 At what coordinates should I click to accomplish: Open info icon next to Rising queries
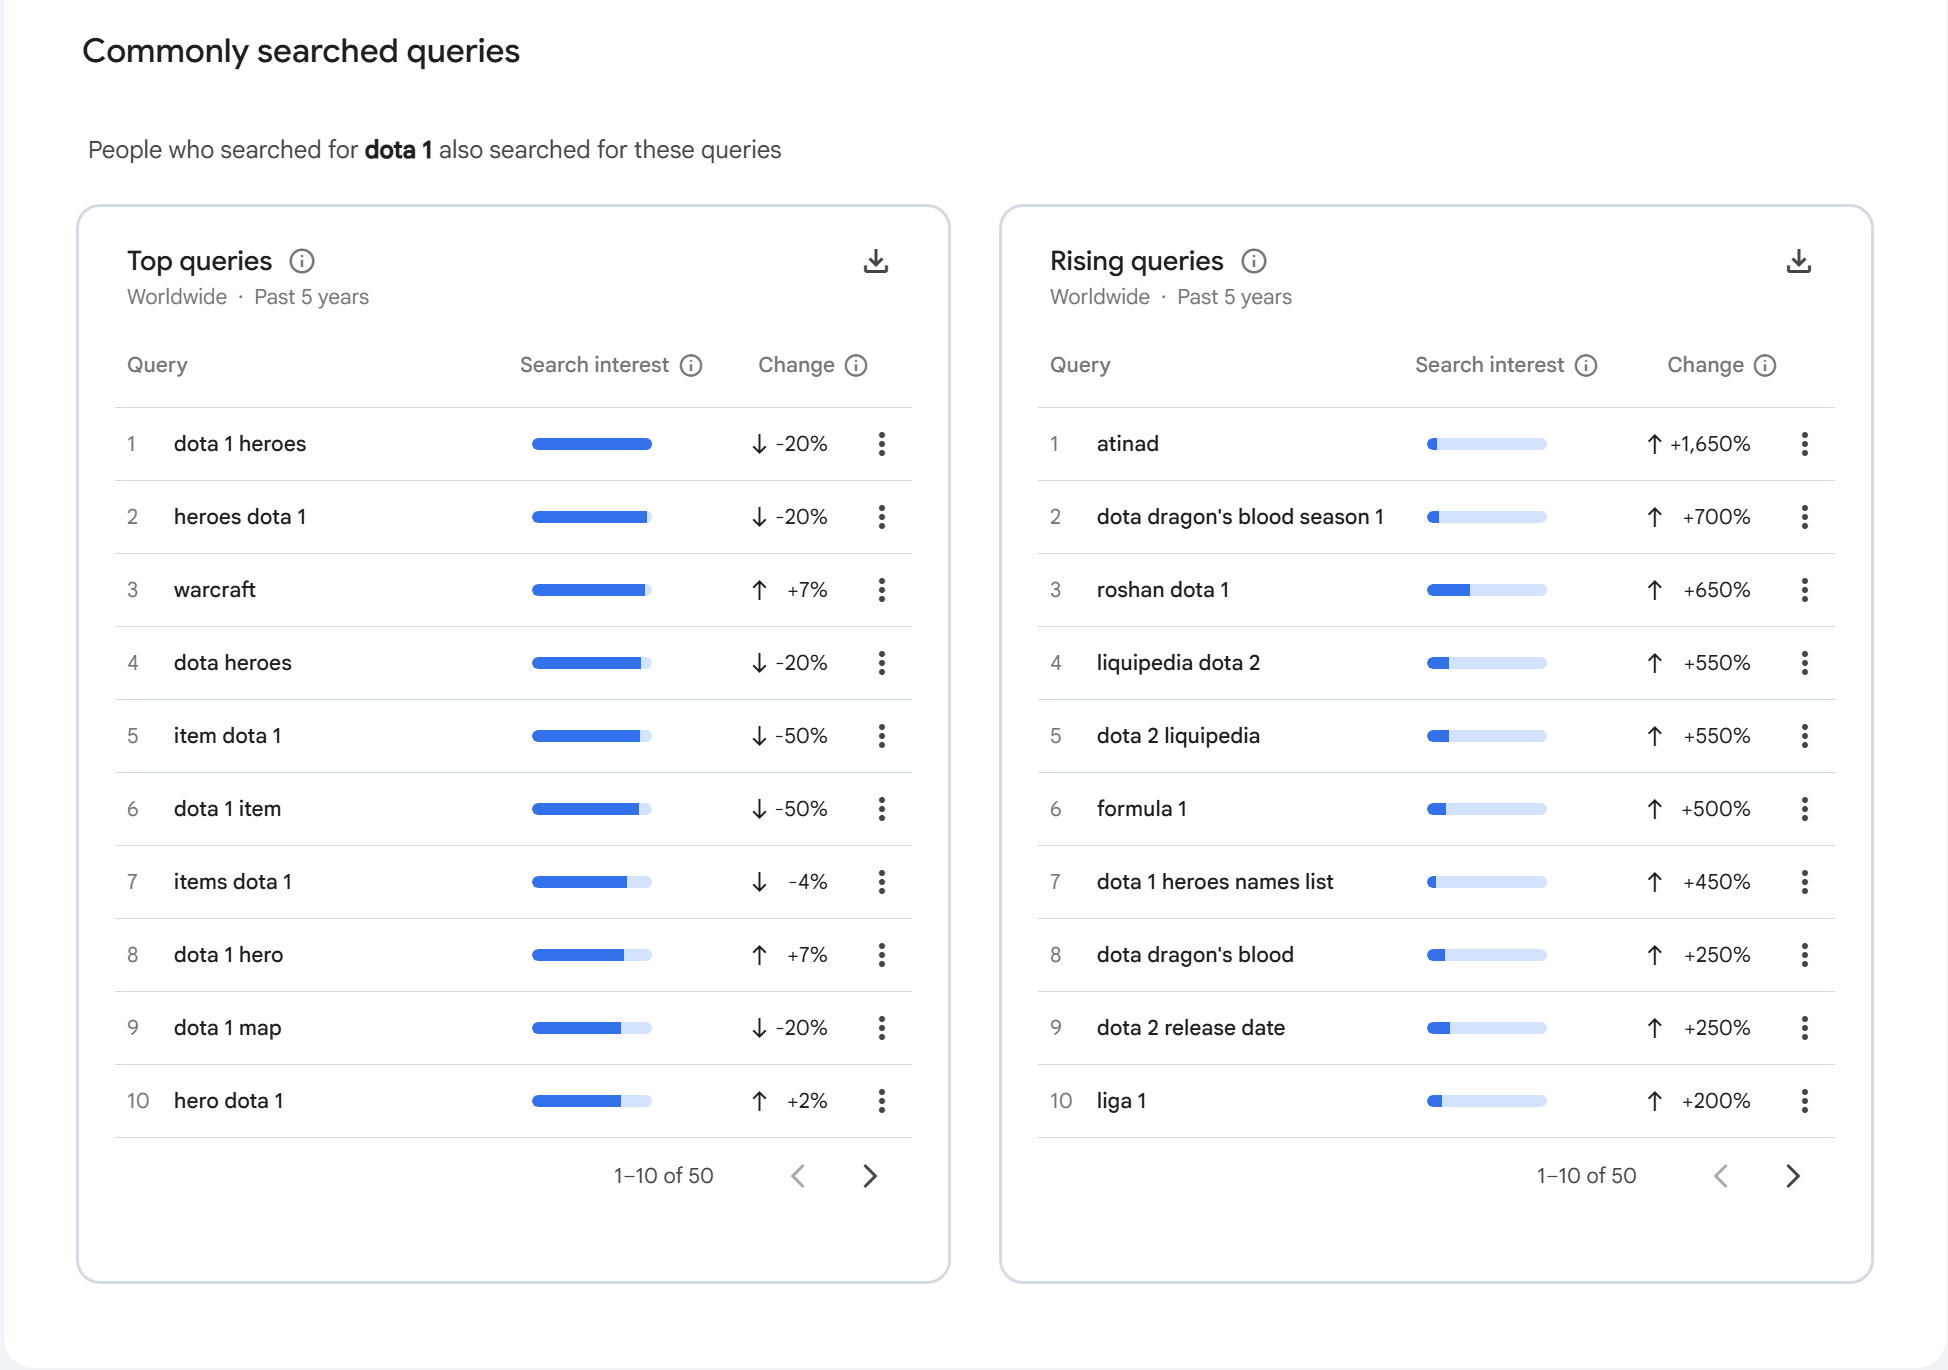pos(1254,261)
